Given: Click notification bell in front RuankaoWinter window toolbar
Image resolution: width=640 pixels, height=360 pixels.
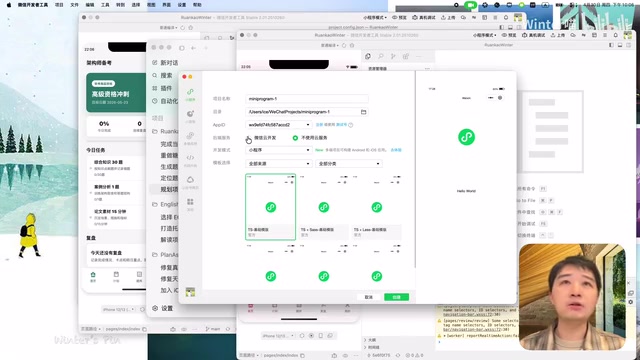Looking at the screenshot, I should pos(616,35).
